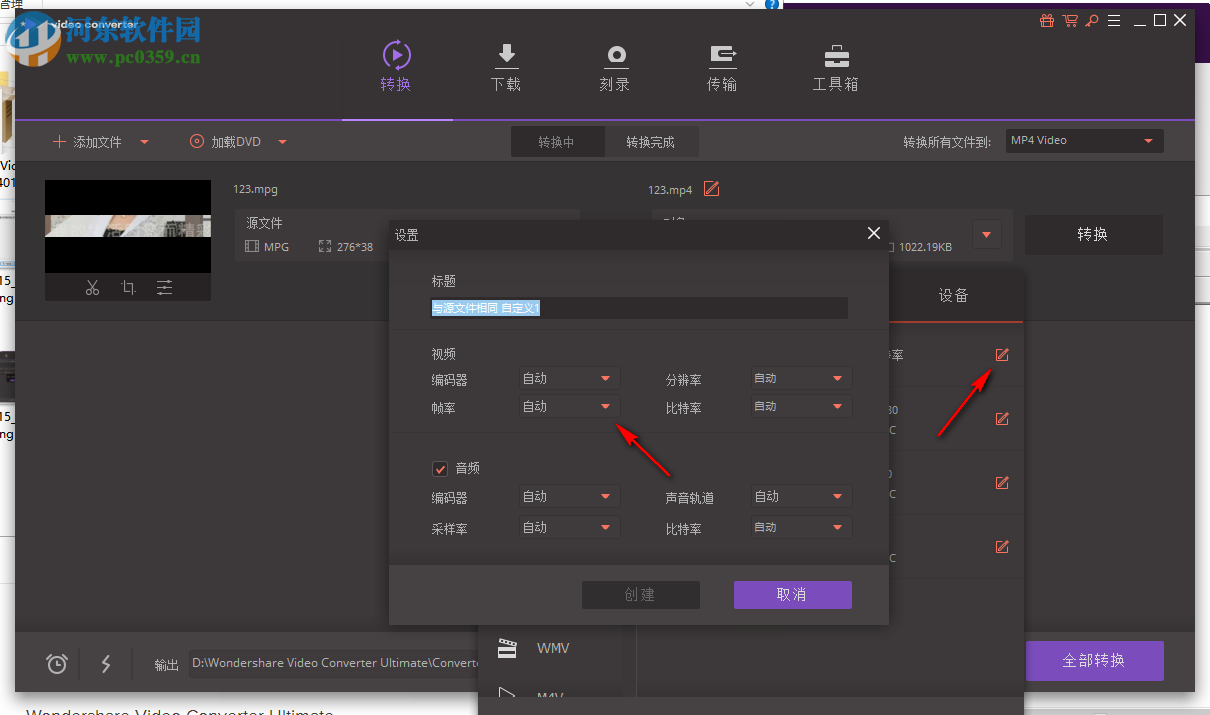Open the 转换 (Convert) section

(396, 67)
